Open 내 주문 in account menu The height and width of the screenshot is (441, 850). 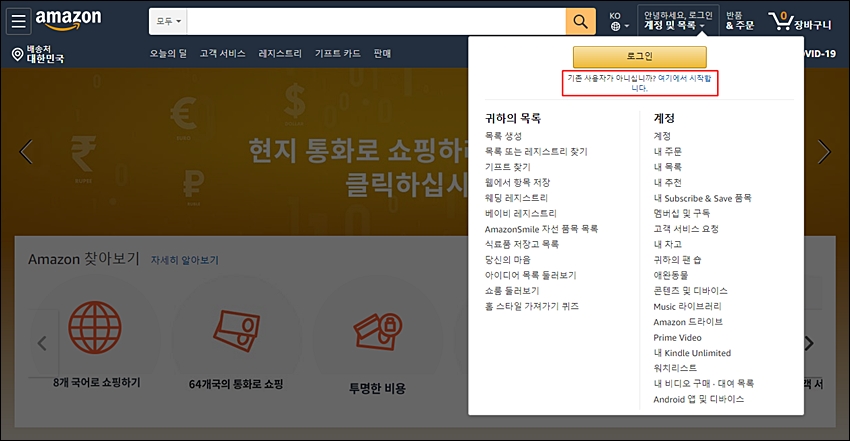point(667,152)
